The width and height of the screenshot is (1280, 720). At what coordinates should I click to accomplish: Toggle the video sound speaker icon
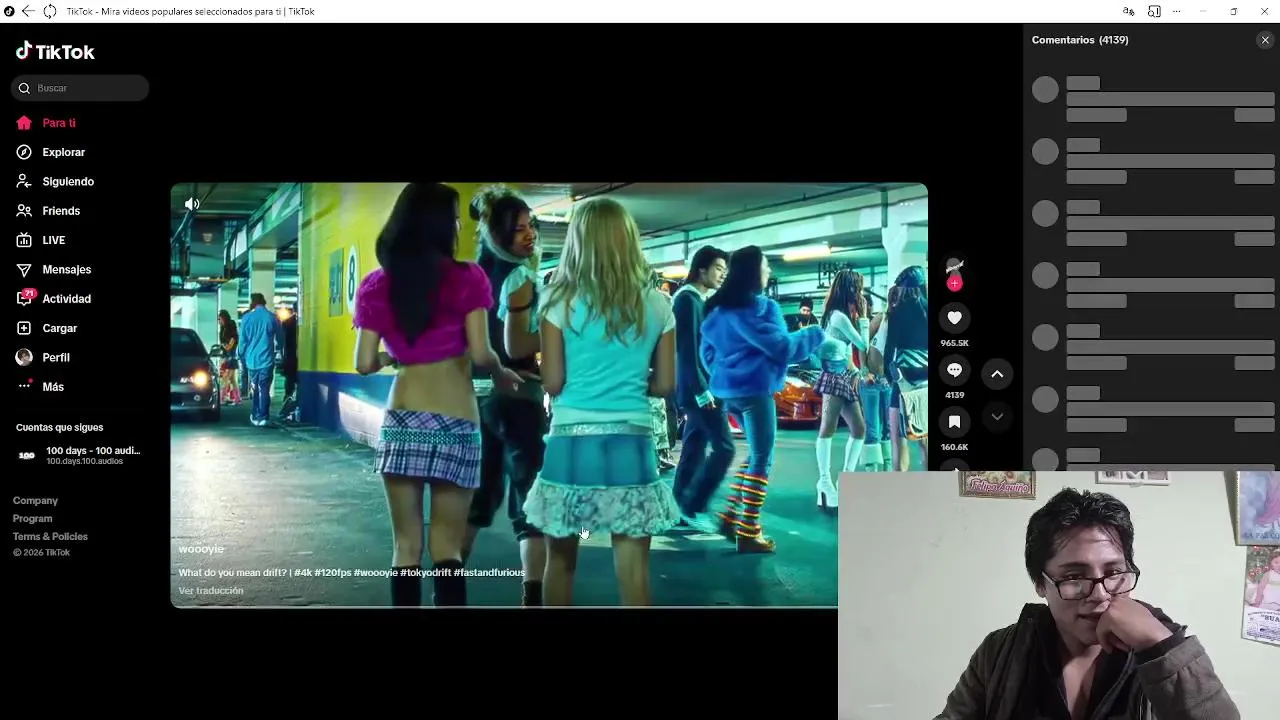(x=192, y=204)
